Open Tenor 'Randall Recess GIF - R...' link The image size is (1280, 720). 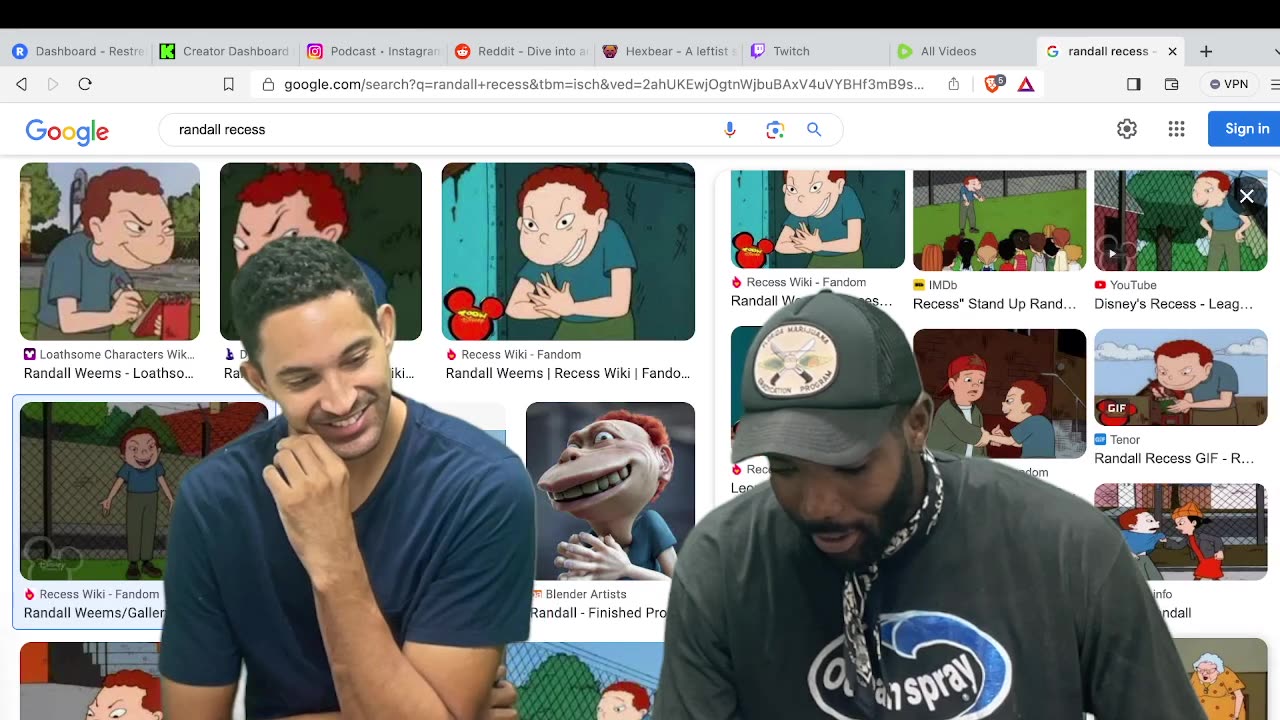pos(1174,458)
